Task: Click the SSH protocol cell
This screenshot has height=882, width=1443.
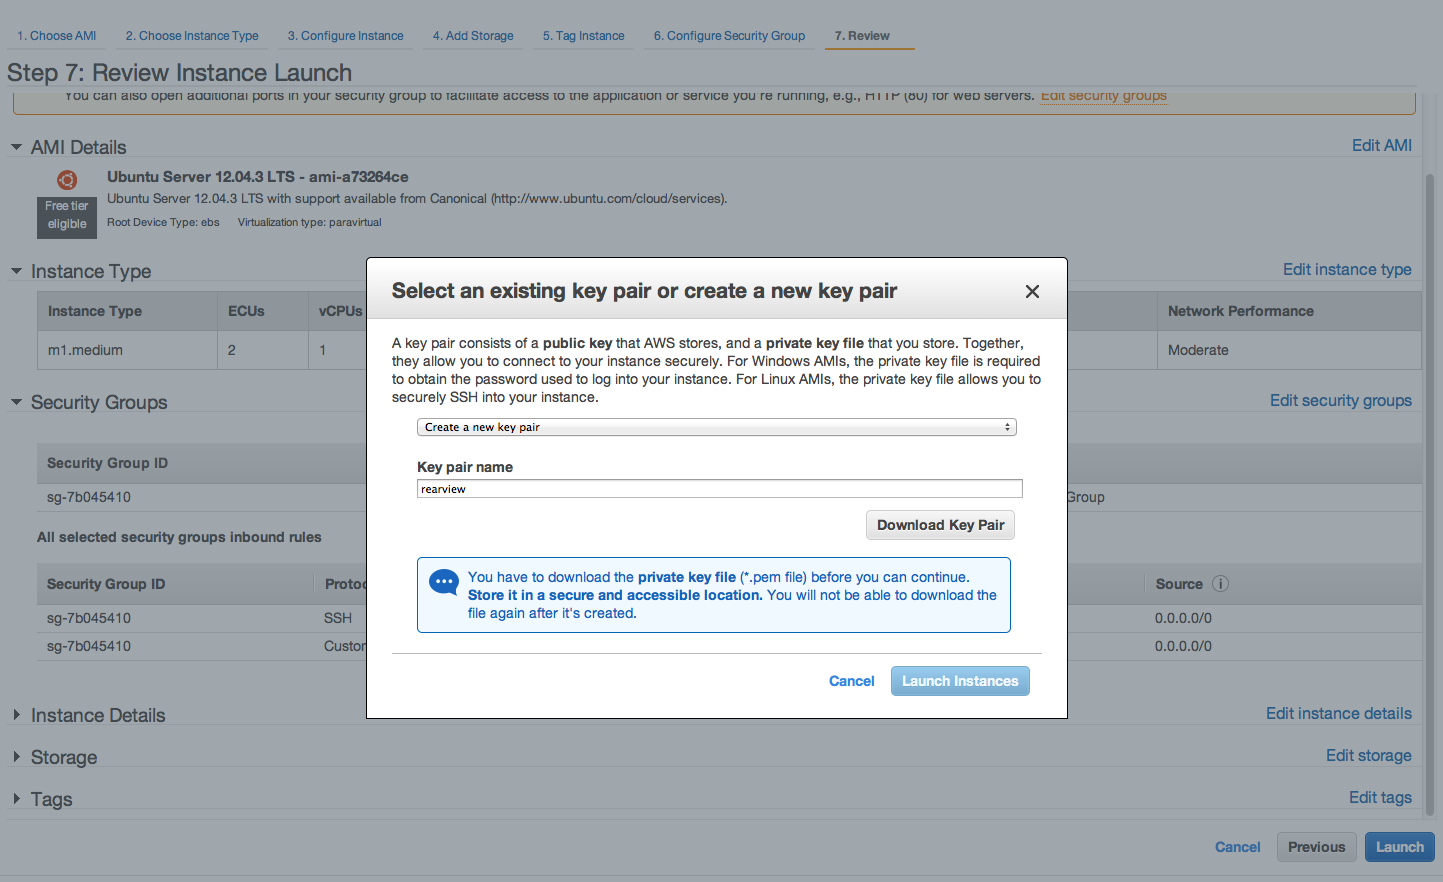Action: point(338,618)
